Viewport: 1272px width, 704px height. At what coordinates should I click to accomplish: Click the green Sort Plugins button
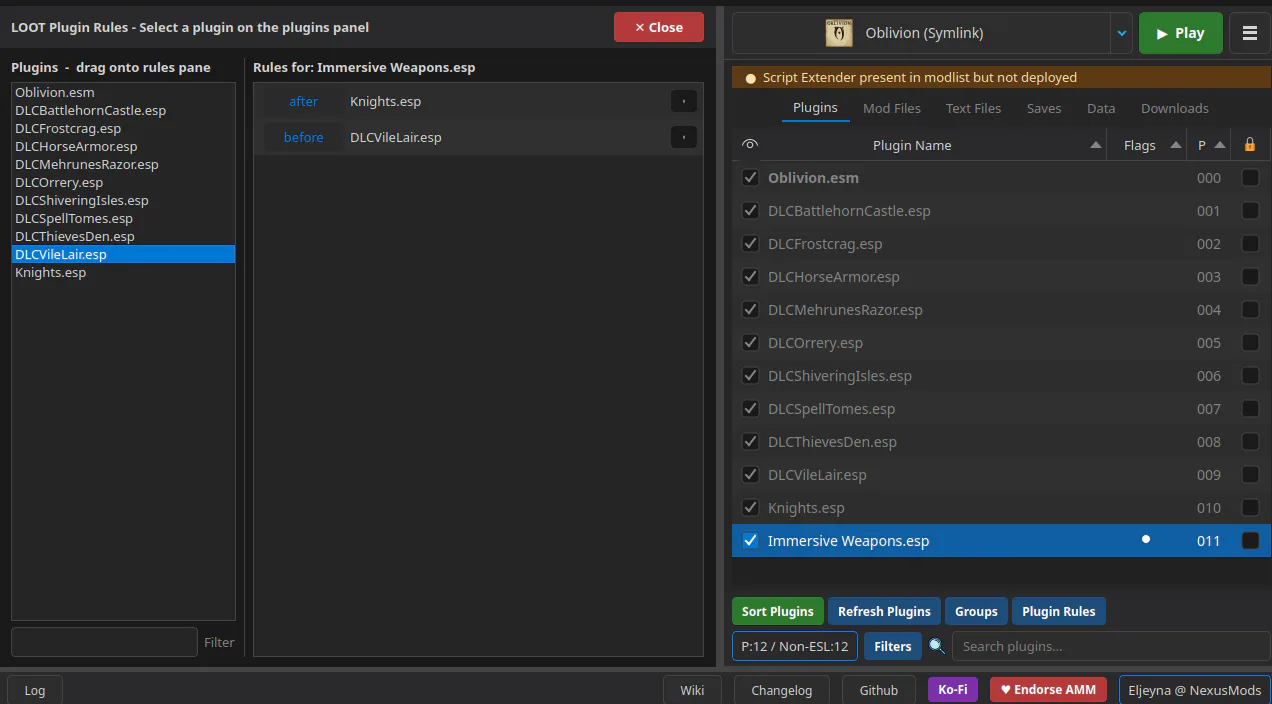(778, 611)
